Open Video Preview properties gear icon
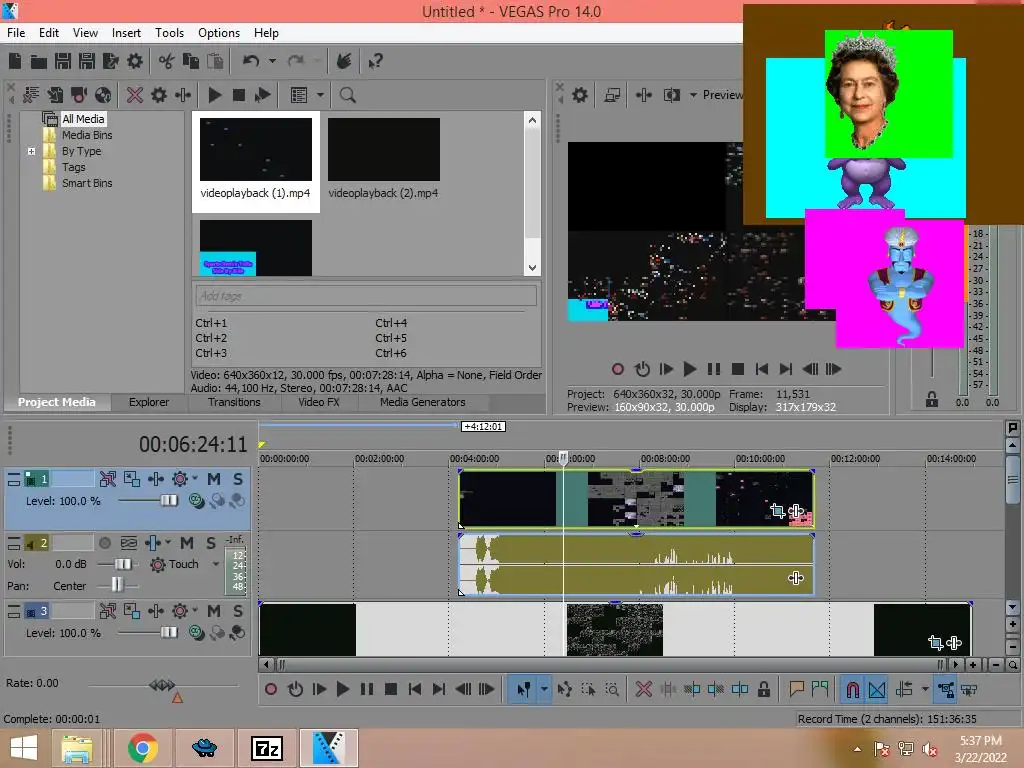This screenshot has height=768, width=1024. [x=579, y=95]
